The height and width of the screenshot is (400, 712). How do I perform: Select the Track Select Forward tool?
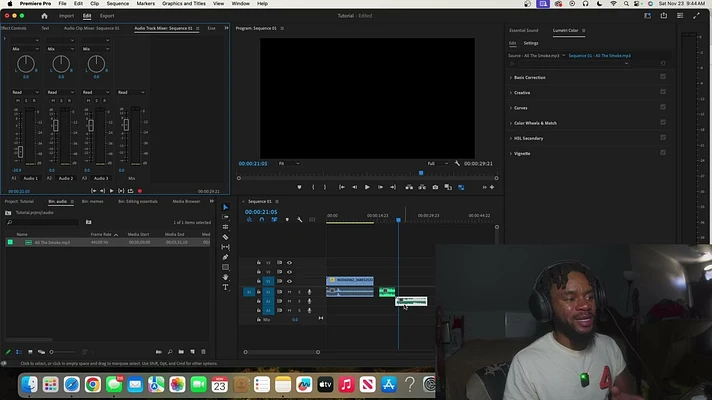tap(225, 217)
